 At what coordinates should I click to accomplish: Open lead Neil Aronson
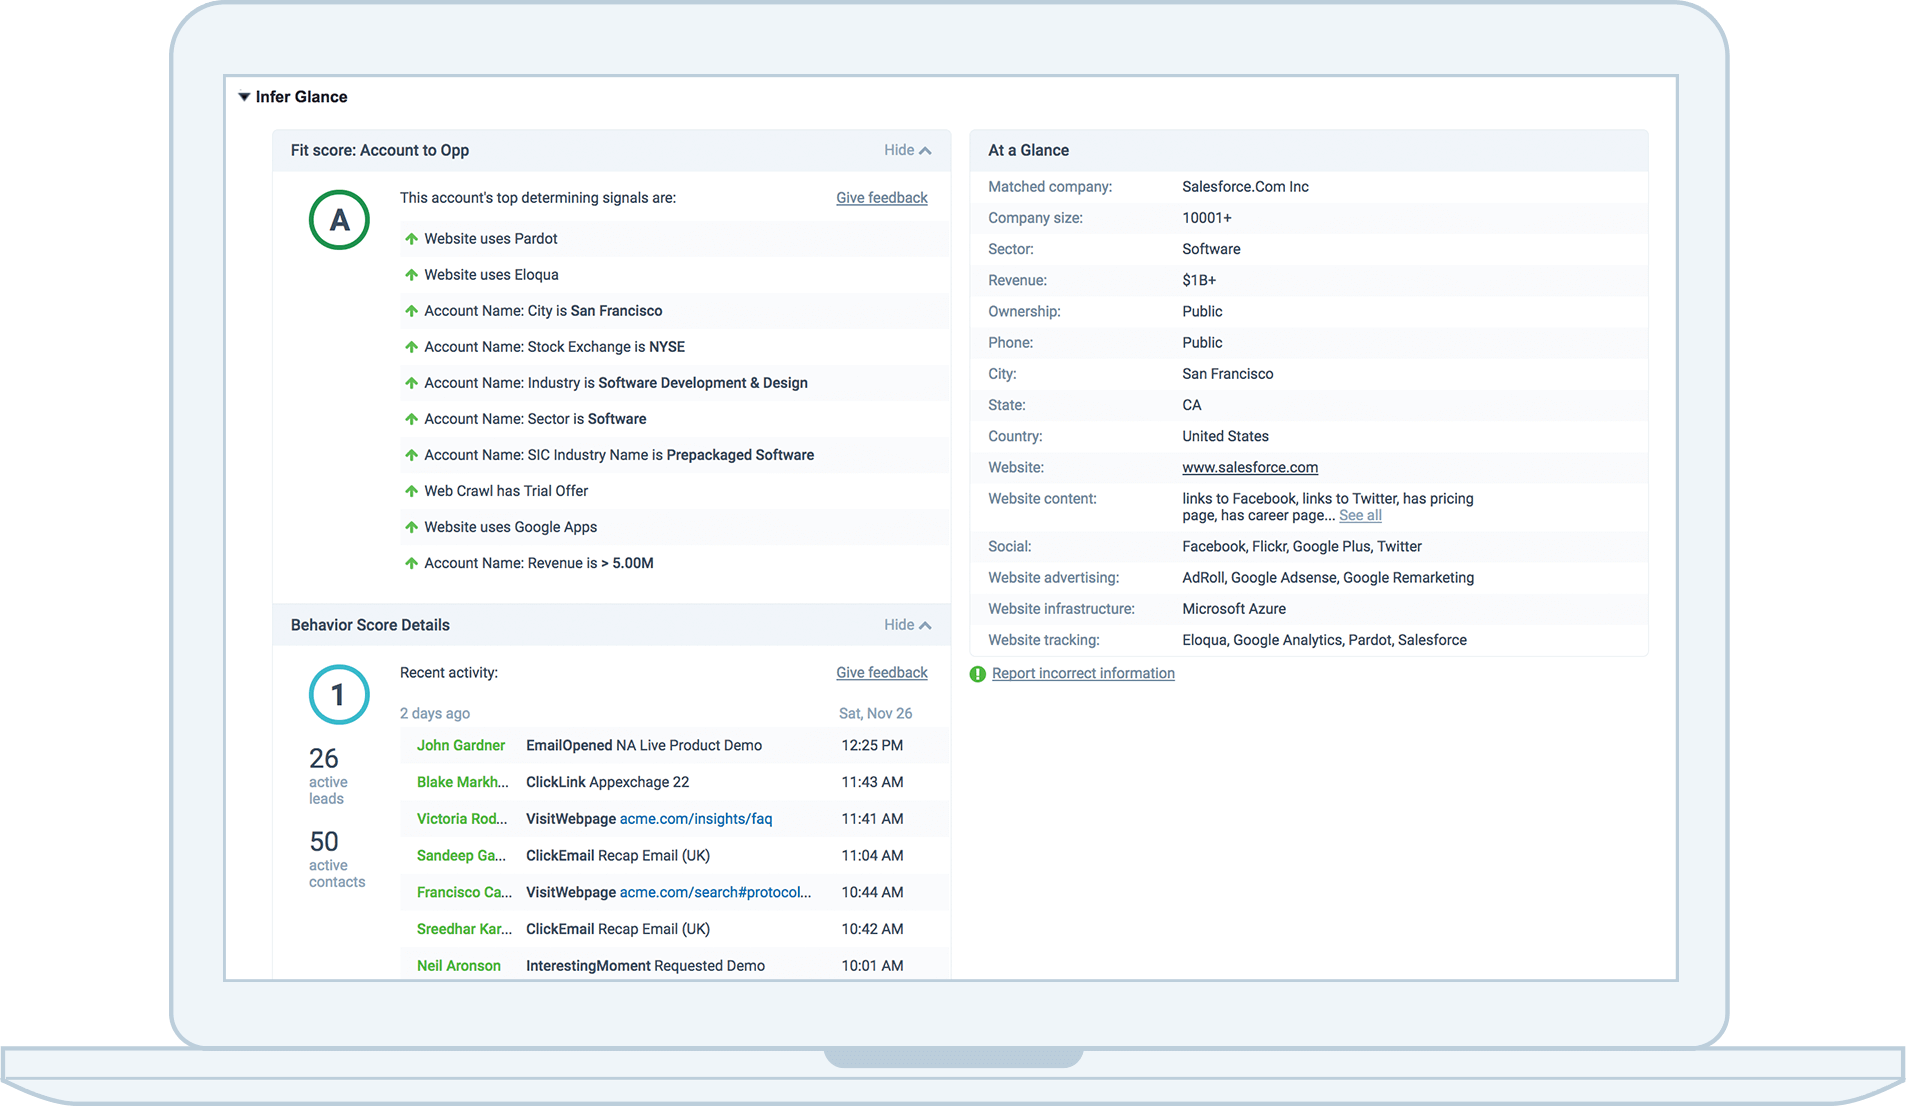coord(459,965)
